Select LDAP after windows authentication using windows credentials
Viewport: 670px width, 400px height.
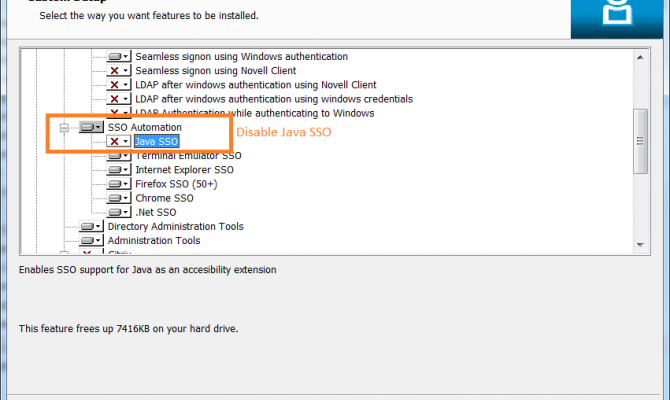click(x=274, y=99)
